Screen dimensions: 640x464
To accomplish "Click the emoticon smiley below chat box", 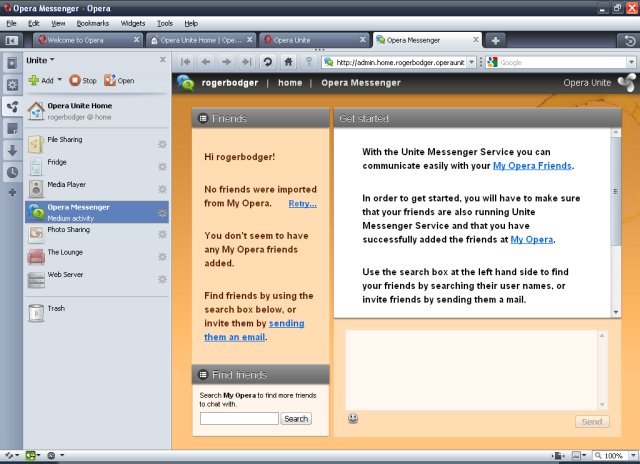I will tap(353, 418).
